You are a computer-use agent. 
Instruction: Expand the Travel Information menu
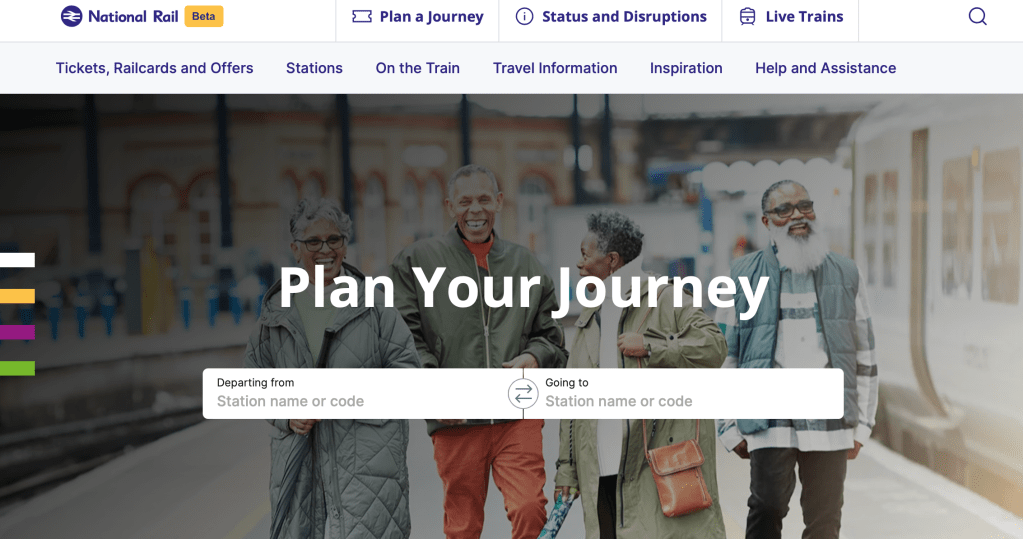(x=555, y=68)
